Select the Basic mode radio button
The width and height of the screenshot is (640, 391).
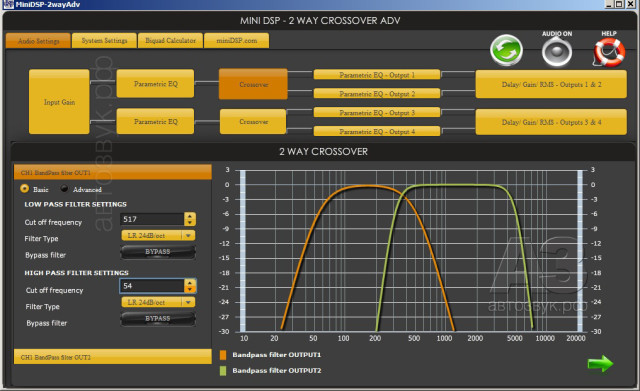(x=24, y=189)
